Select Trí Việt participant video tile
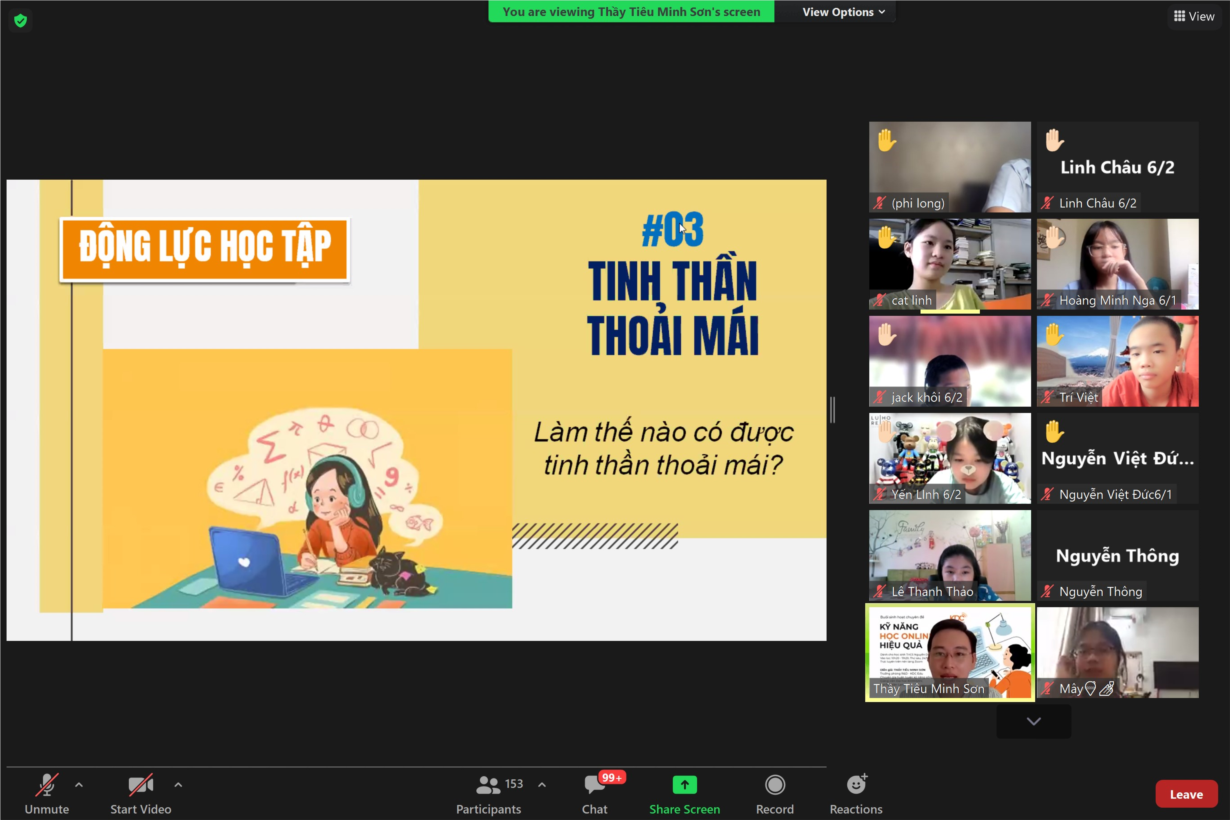1230x820 pixels. click(x=1117, y=361)
